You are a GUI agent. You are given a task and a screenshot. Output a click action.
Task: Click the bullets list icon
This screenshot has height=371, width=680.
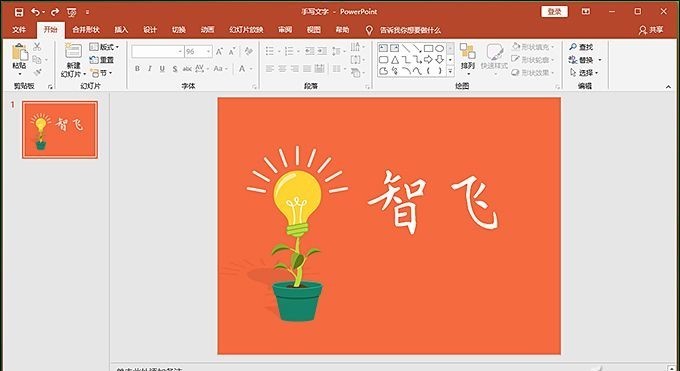point(271,51)
